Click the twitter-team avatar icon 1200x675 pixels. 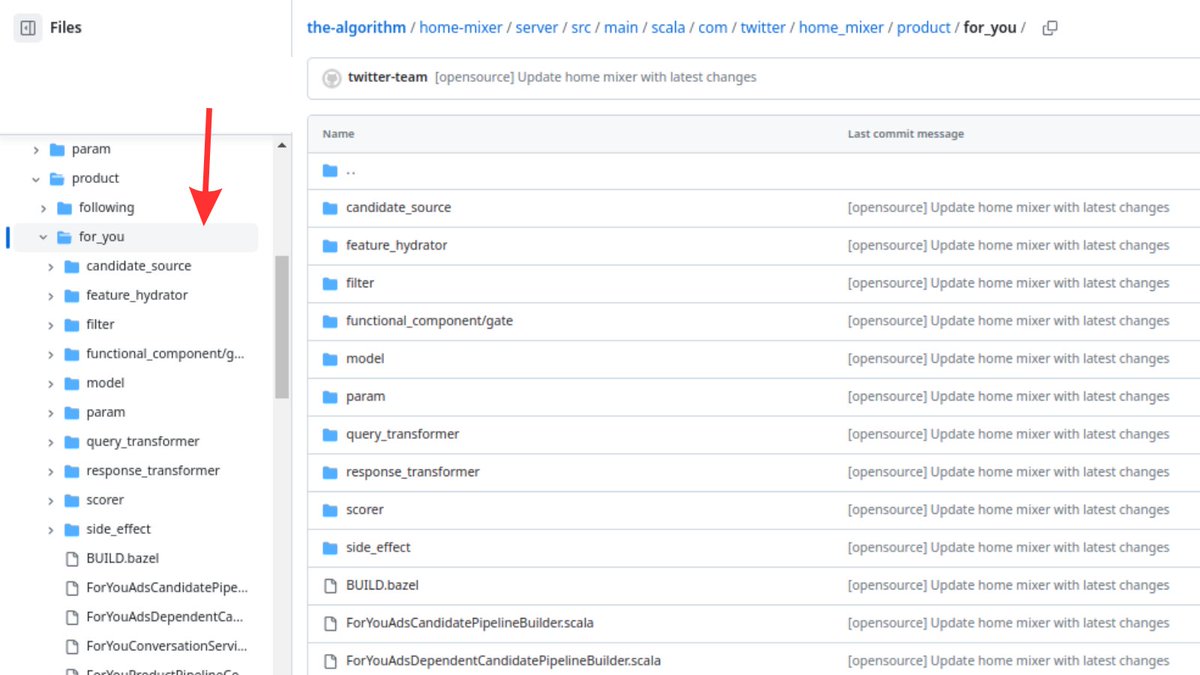point(331,77)
